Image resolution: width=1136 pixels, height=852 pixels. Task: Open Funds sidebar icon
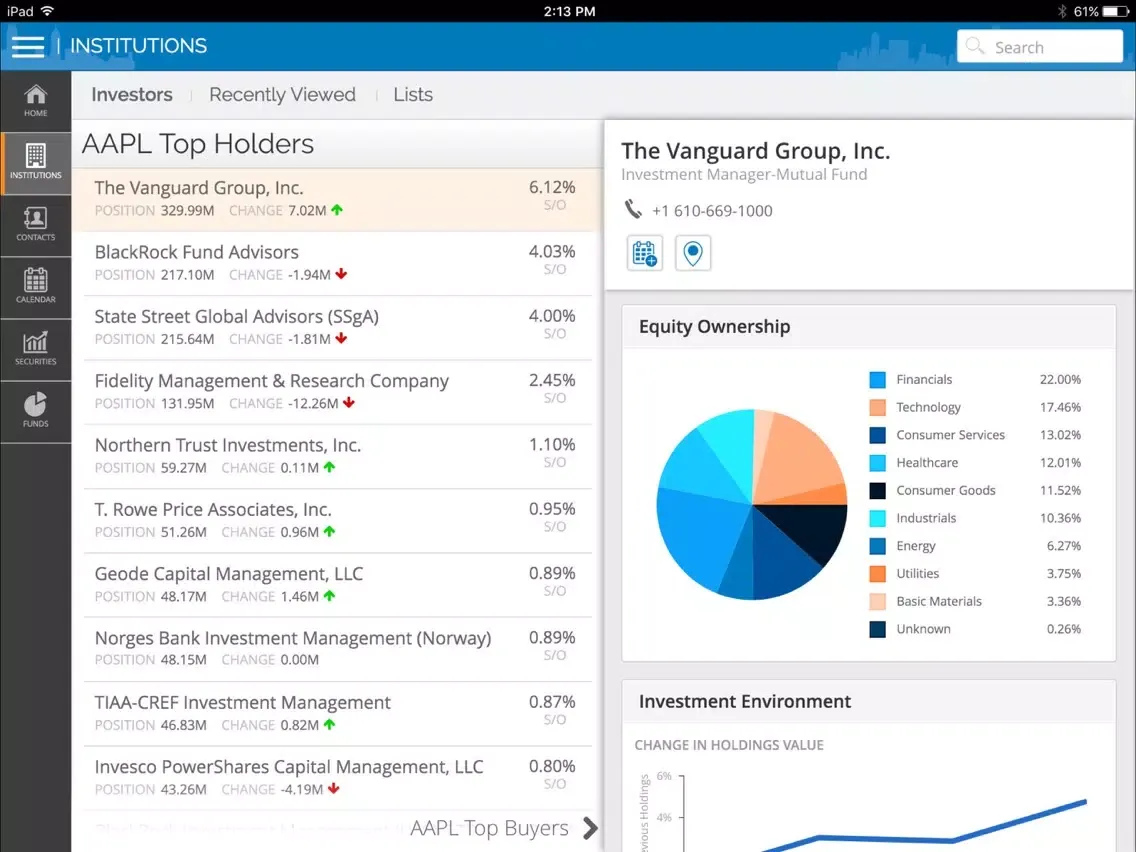pyautogui.click(x=36, y=411)
